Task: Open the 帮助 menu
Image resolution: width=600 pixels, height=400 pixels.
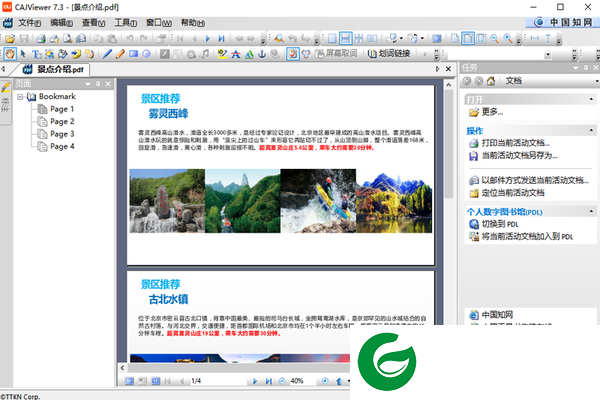Action: [192, 23]
